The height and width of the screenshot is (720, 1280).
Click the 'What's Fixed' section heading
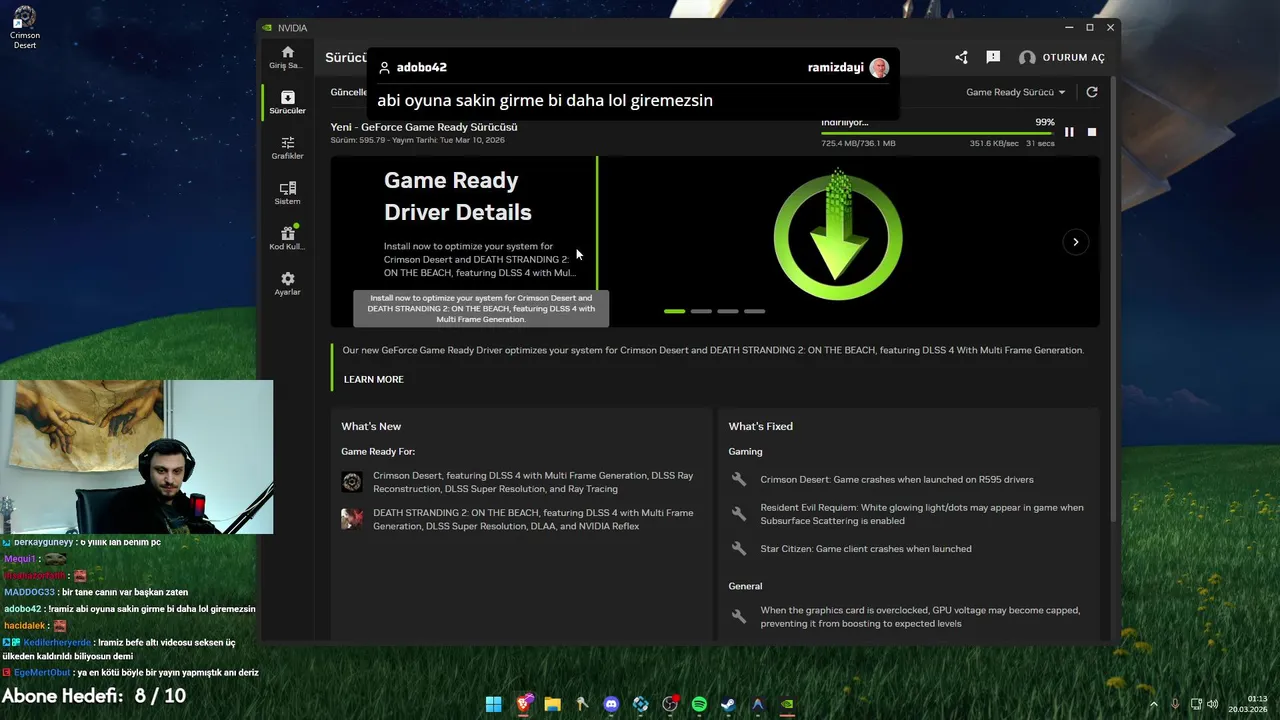(x=761, y=426)
